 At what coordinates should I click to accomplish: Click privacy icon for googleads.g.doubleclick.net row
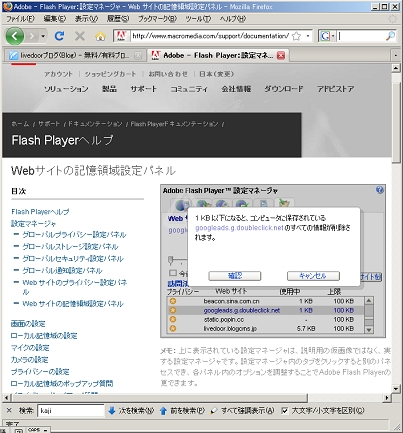tap(173, 310)
